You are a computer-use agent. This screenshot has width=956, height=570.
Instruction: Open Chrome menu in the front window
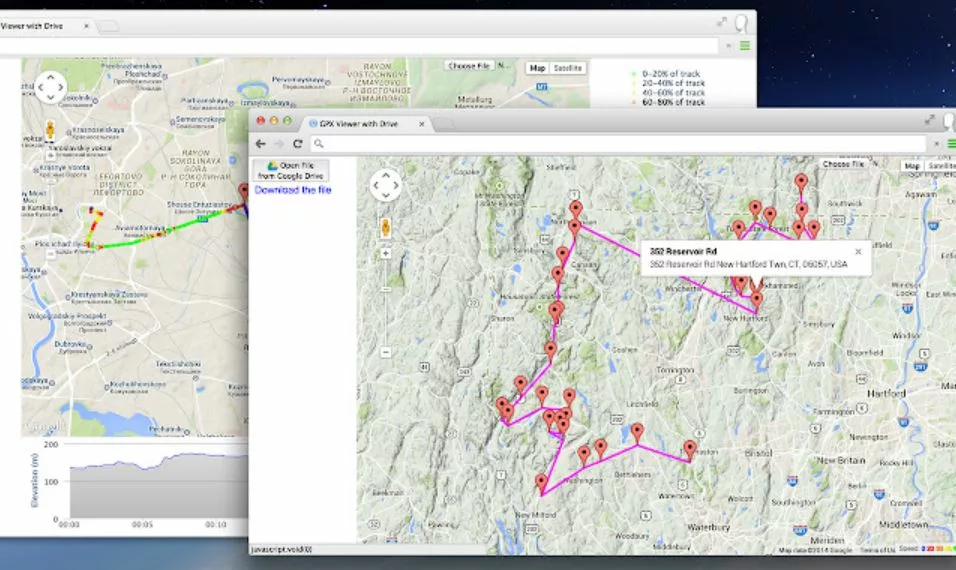point(951,144)
